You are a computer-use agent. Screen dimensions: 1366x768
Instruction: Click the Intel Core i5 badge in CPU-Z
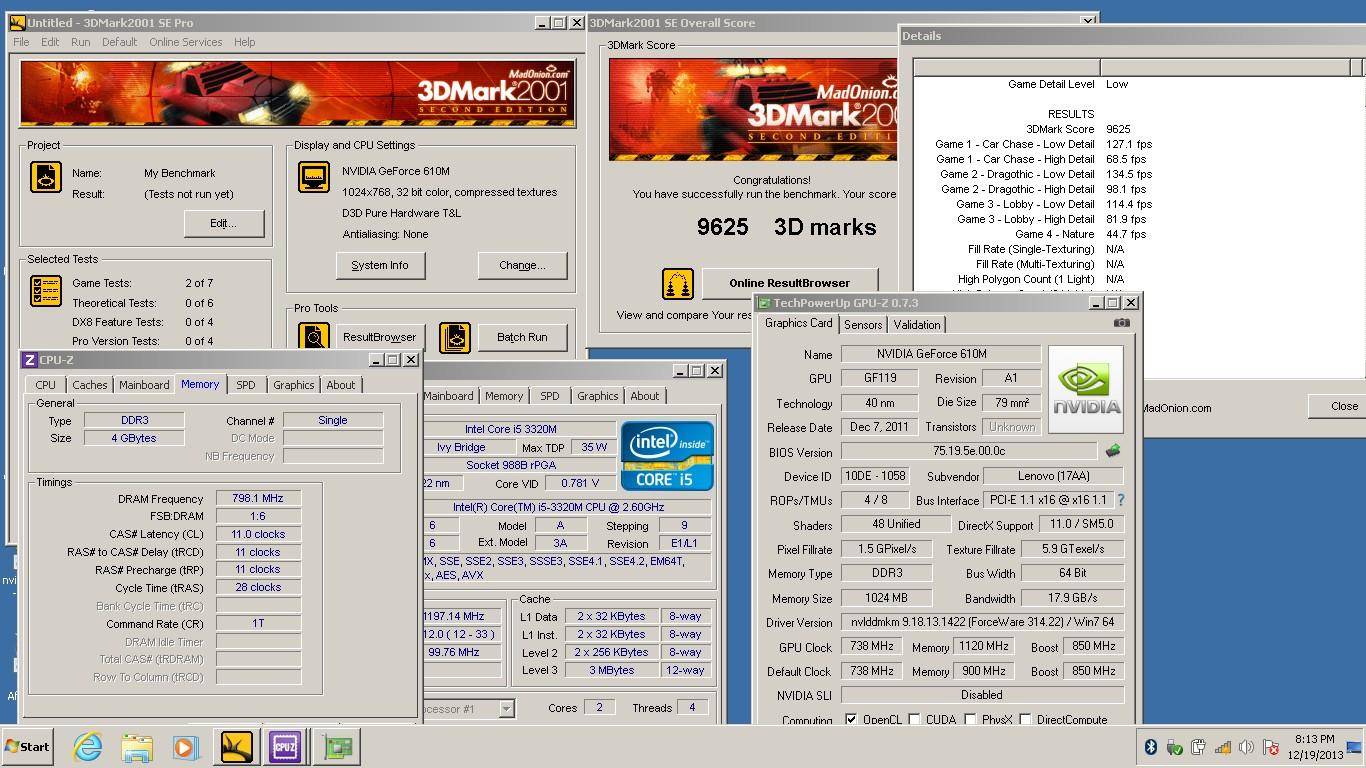coord(667,456)
